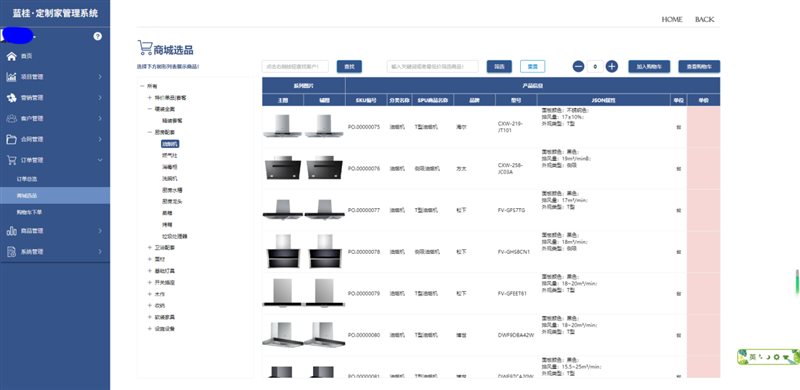This screenshot has width=800, height=390.
Task: Click the plus quantity button
Action: click(612, 66)
